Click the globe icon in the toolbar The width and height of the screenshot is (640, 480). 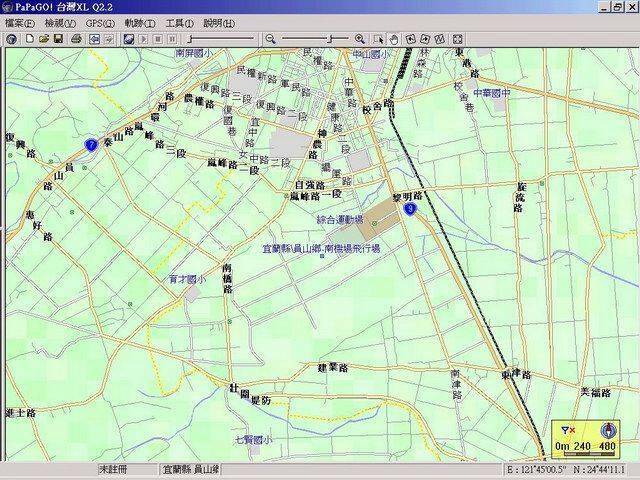(x=11, y=39)
